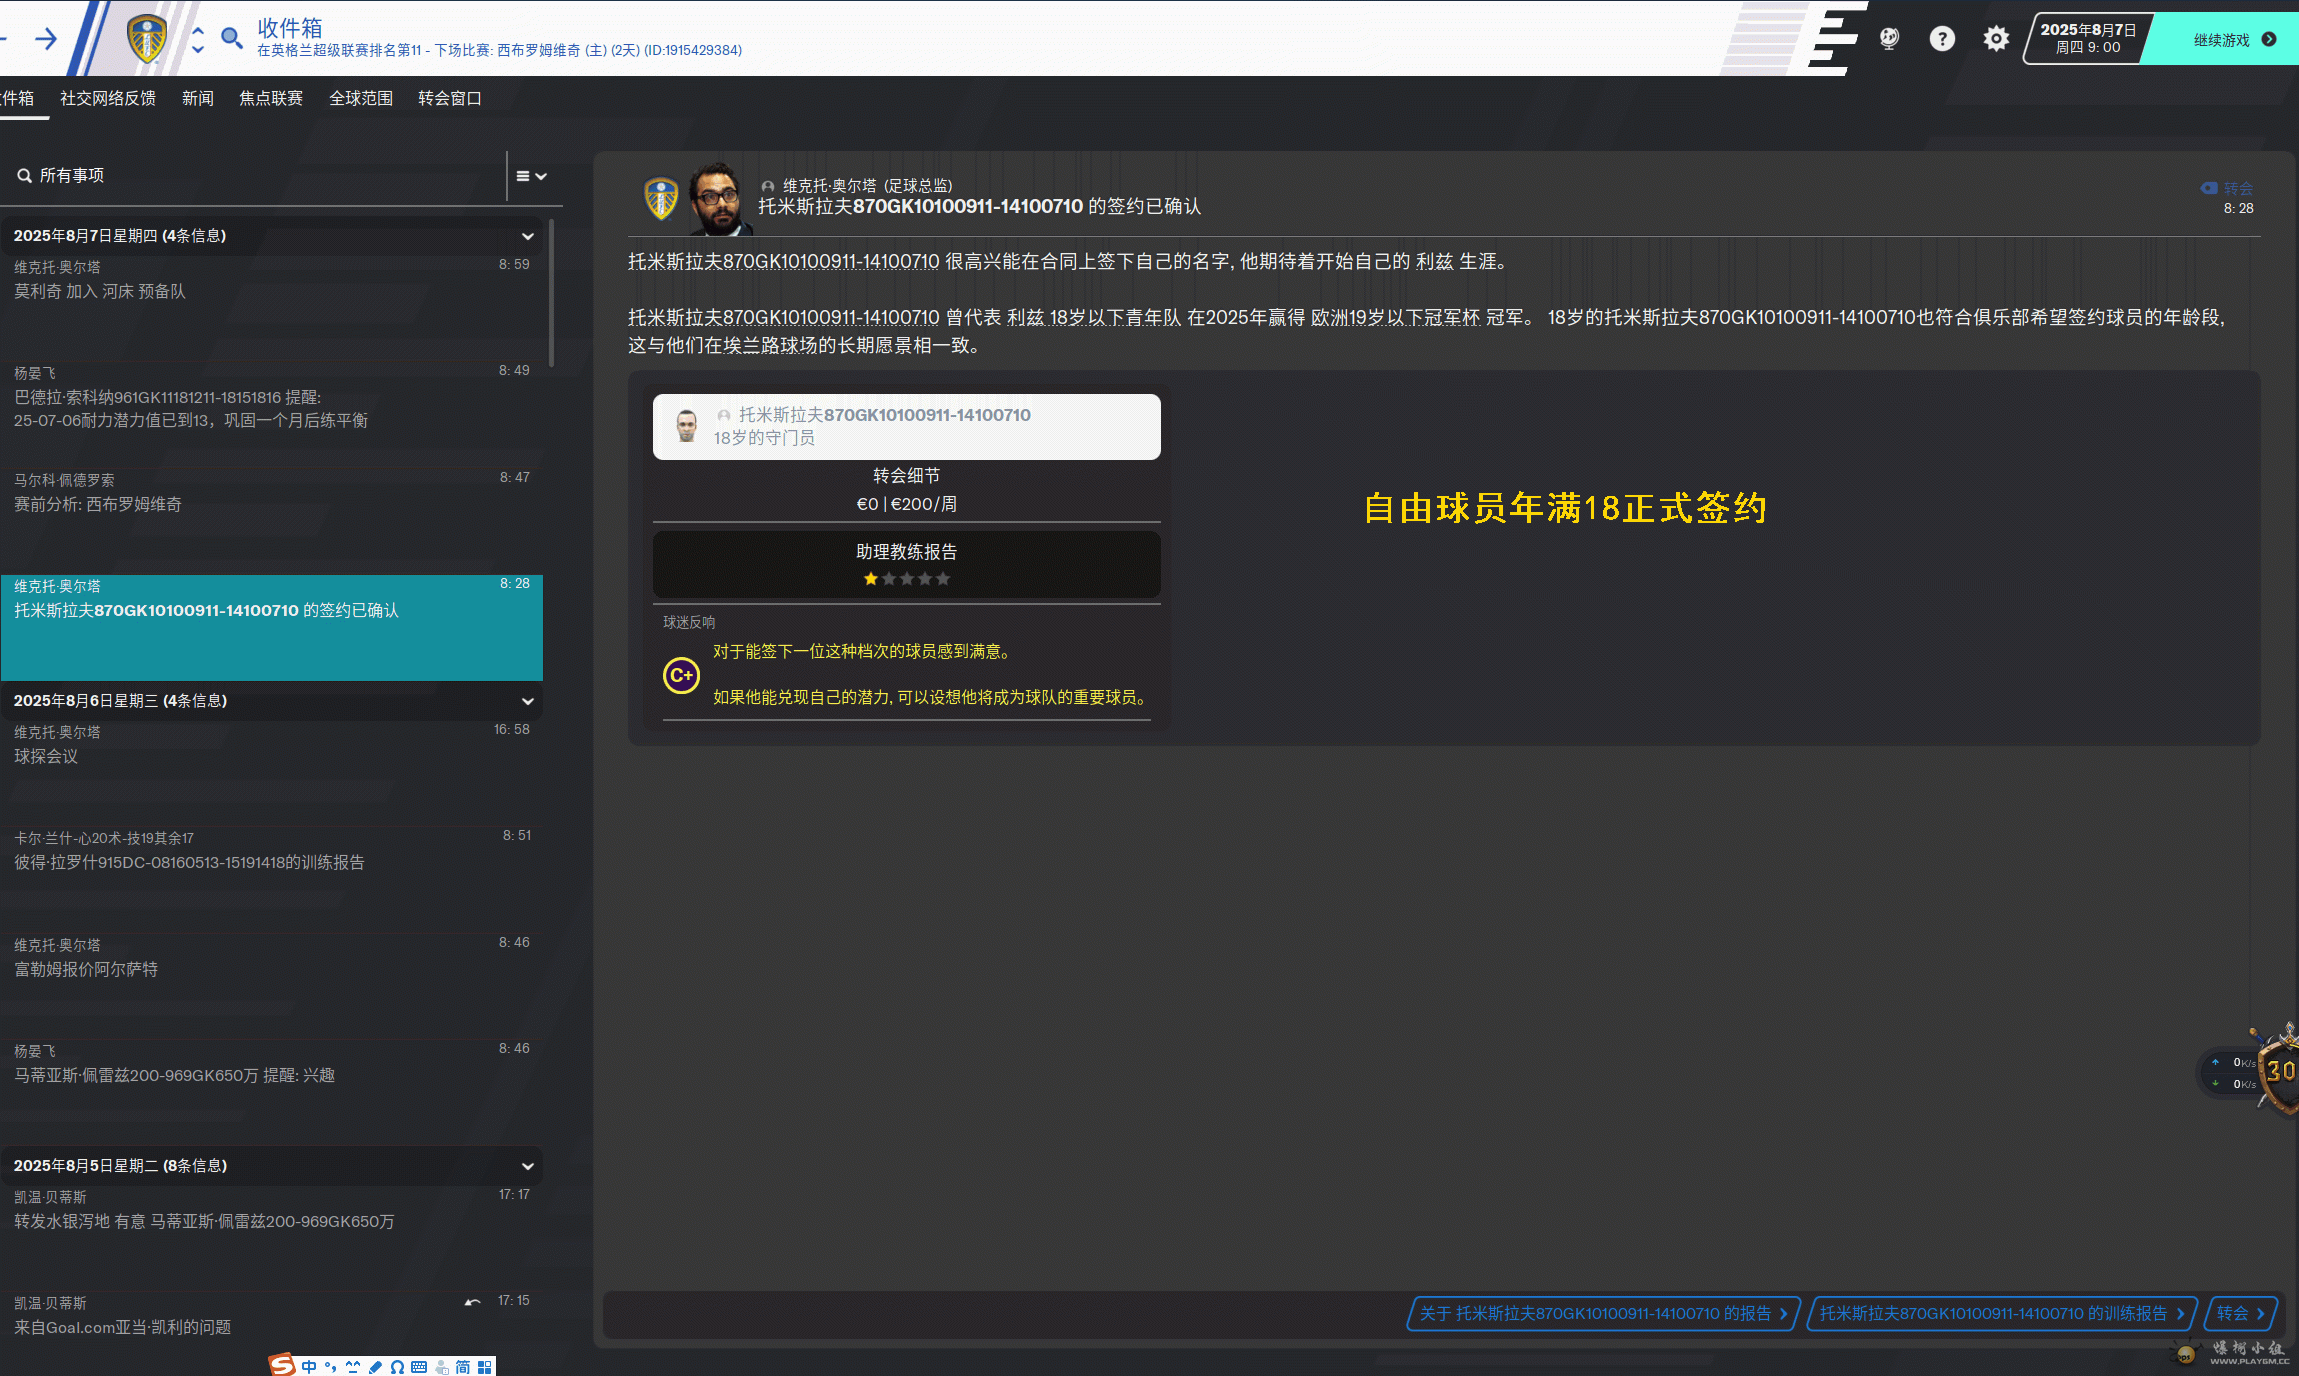Collapse the 2025年8月5日 message group
2299x1376 pixels.
pyautogui.click(x=527, y=1166)
